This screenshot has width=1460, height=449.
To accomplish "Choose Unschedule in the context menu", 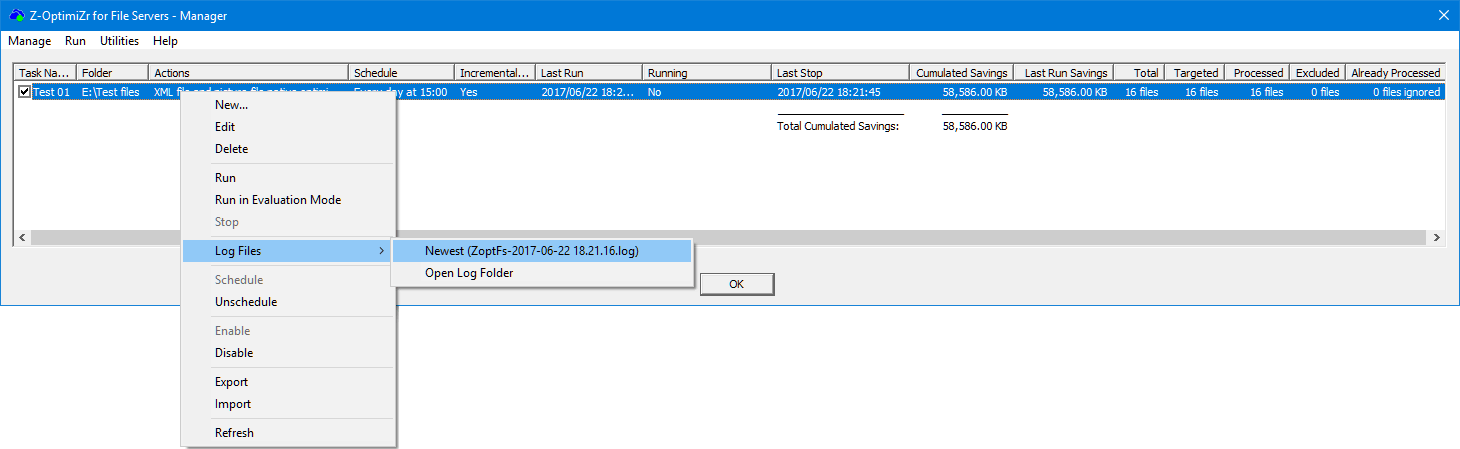I will click(x=246, y=302).
